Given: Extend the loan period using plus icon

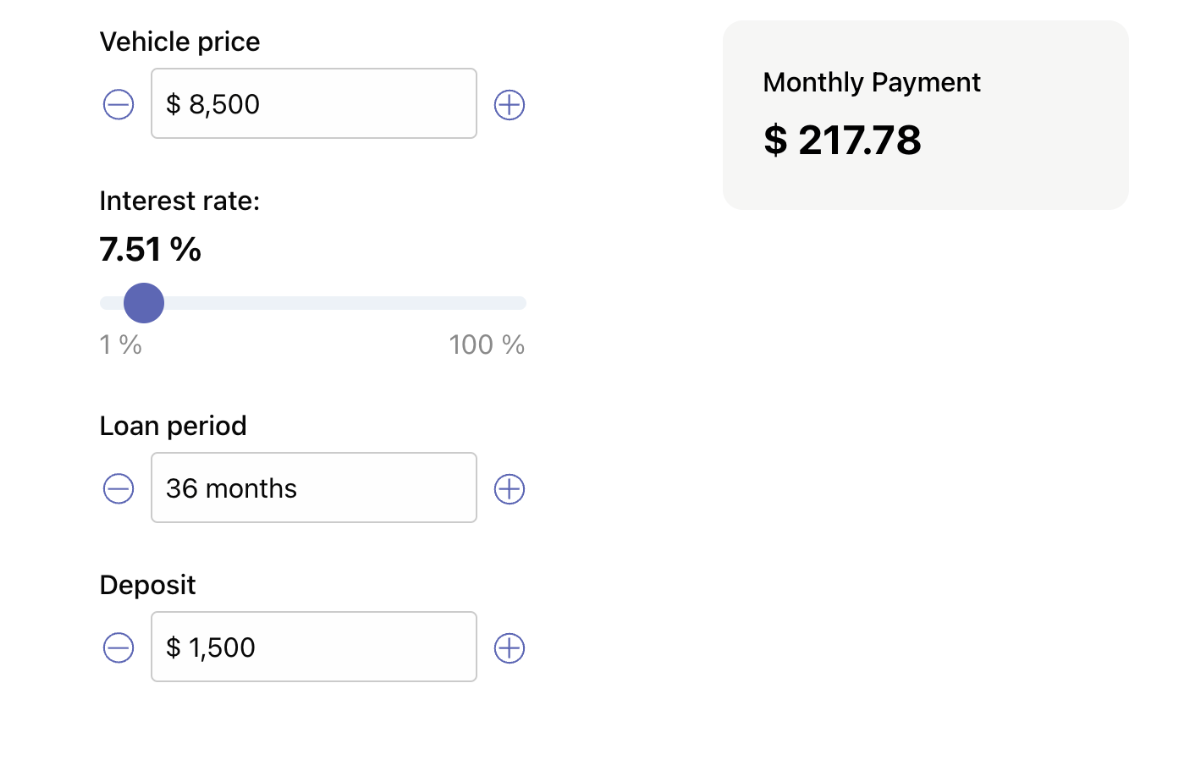Looking at the screenshot, I should click(x=510, y=488).
